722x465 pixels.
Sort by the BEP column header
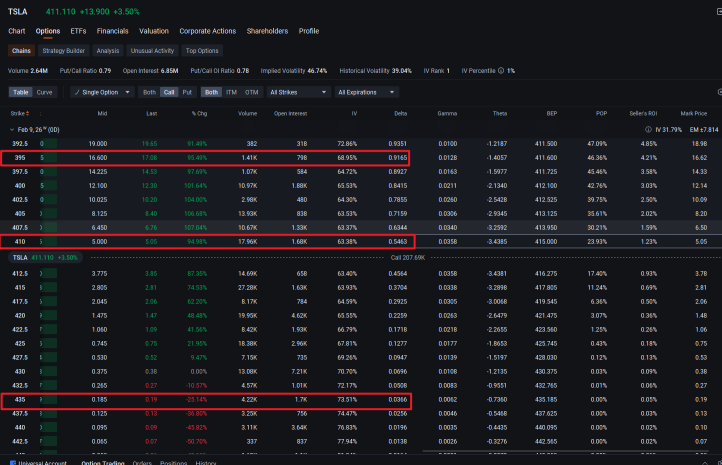coord(552,114)
